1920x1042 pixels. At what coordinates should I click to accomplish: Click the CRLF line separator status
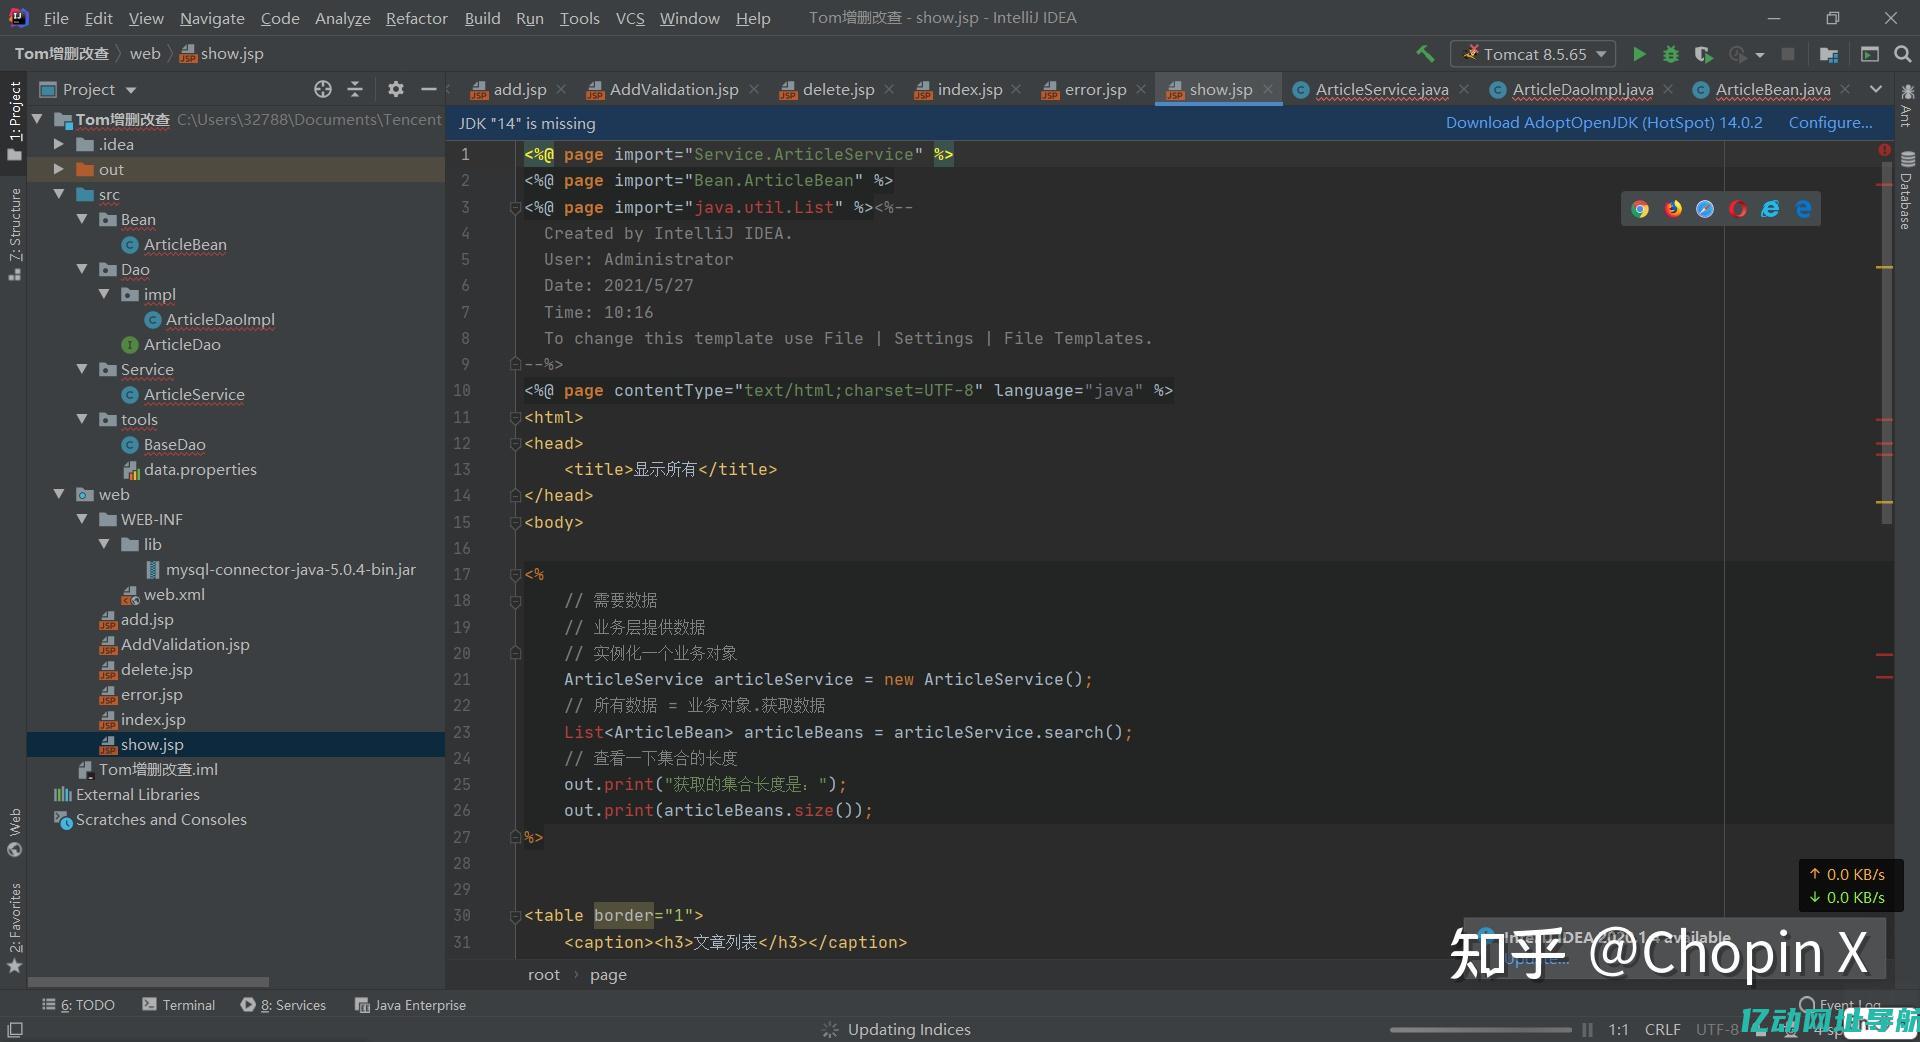[x=1662, y=1029]
